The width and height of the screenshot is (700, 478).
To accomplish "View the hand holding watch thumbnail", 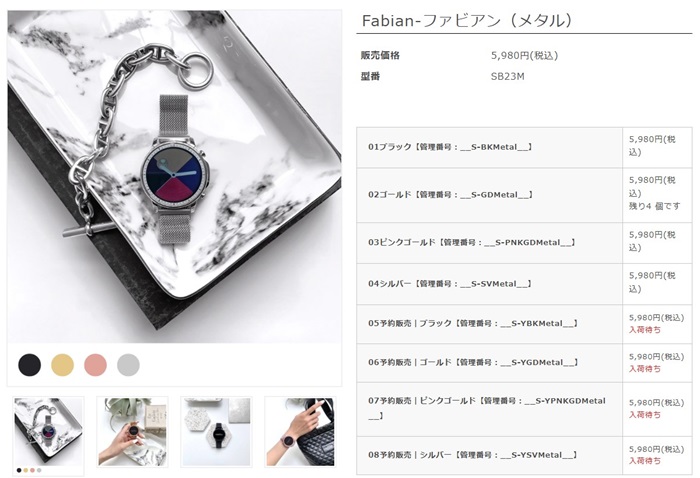I will (x=132, y=432).
